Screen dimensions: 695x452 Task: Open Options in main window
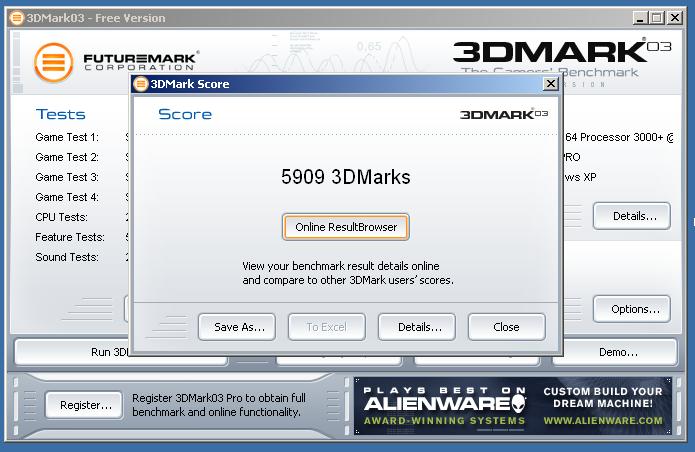pyautogui.click(x=632, y=309)
